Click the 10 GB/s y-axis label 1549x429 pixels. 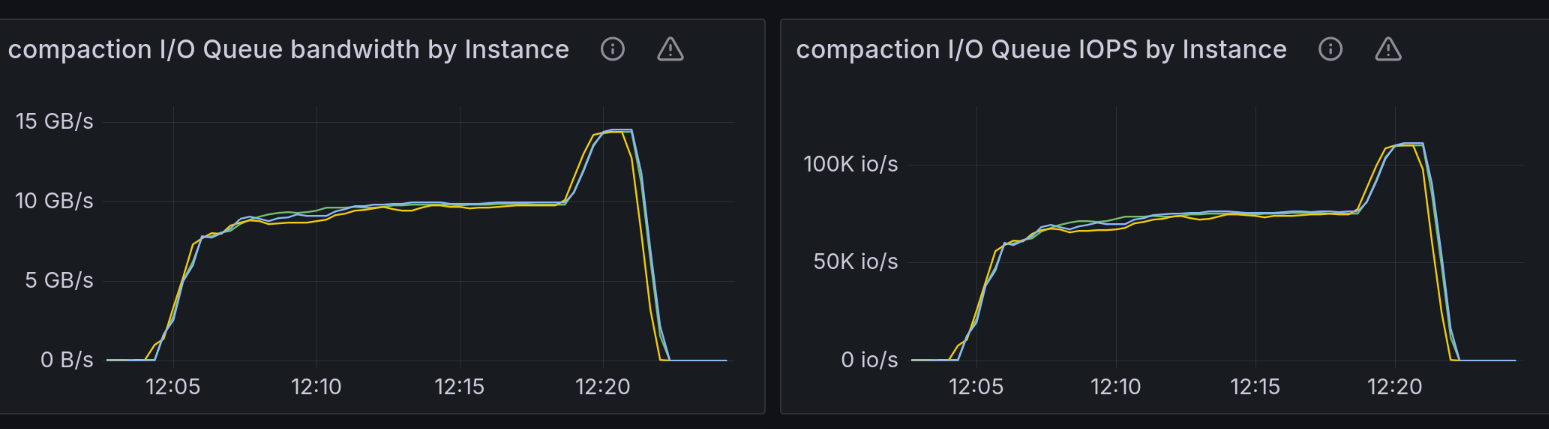(54, 201)
